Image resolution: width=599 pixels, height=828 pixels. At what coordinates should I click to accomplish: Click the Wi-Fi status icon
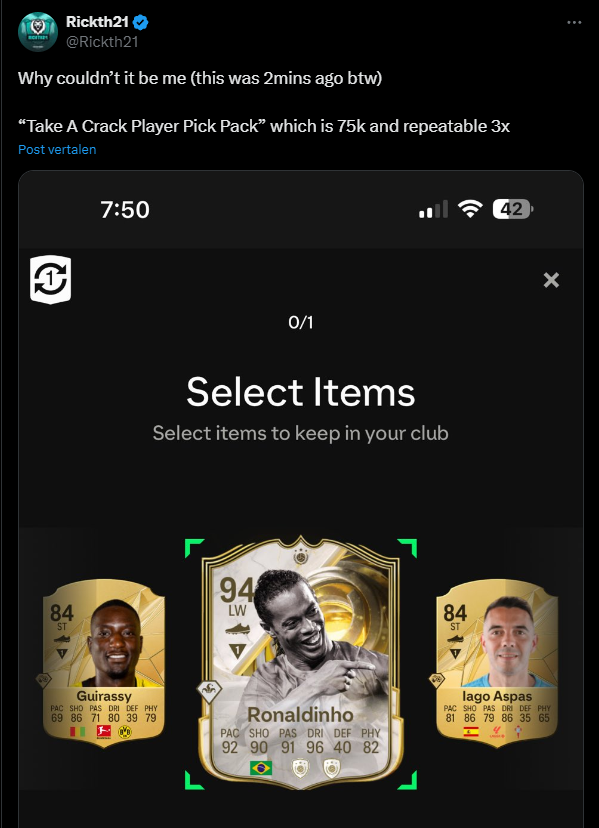470,209
